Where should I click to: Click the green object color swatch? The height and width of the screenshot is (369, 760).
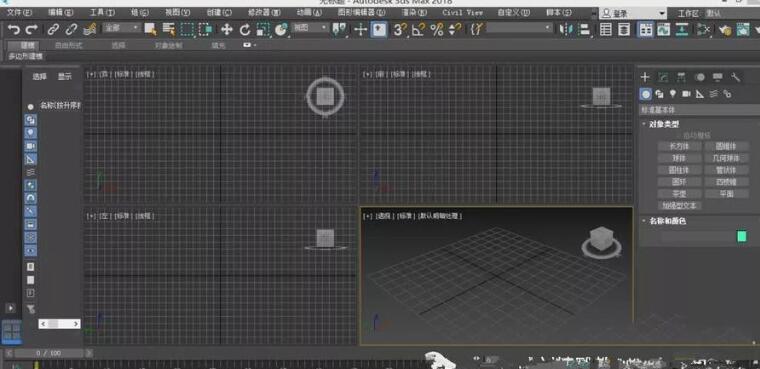tap(742, 236)
